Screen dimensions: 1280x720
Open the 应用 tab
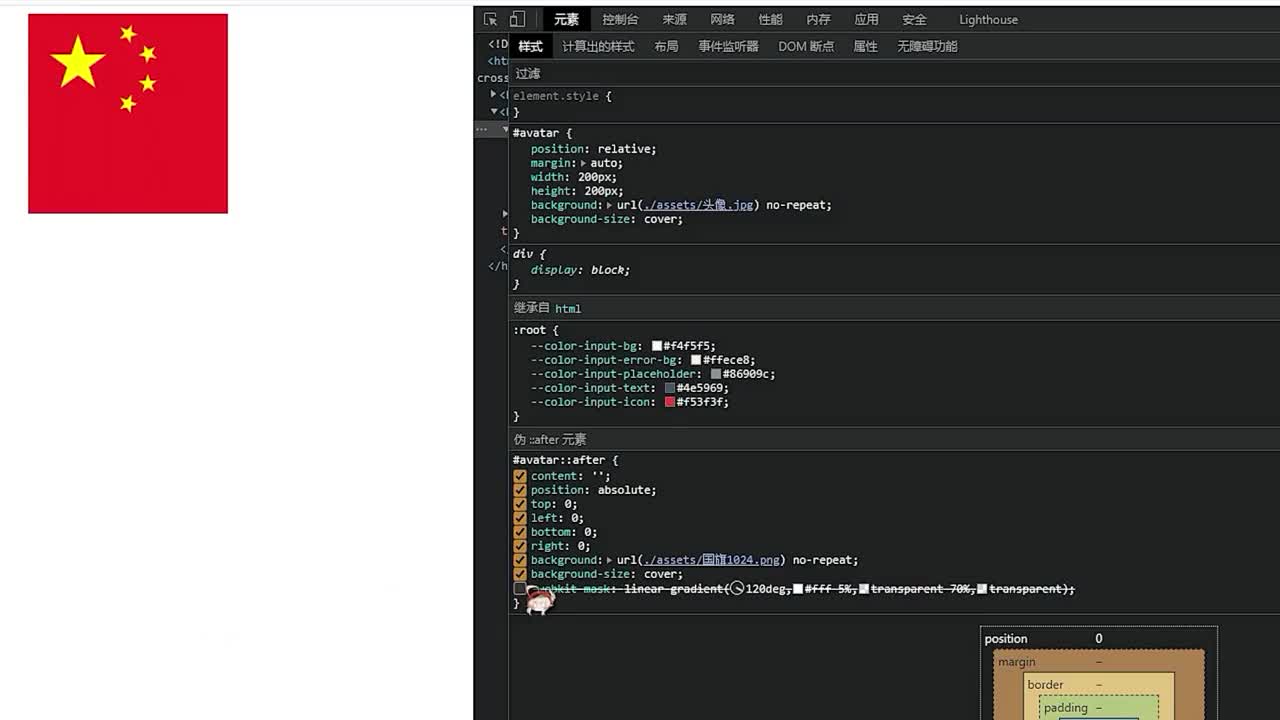(867, 19)
